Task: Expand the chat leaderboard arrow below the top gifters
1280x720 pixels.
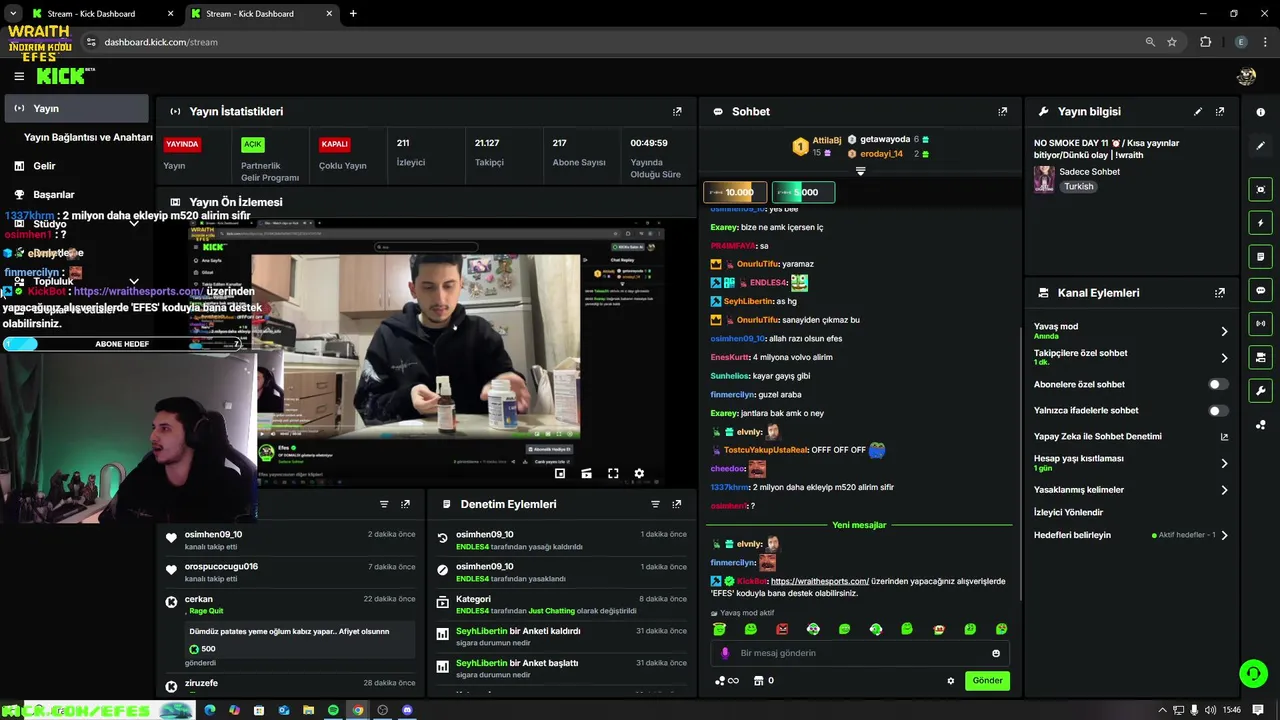Action: click(860, 172)
